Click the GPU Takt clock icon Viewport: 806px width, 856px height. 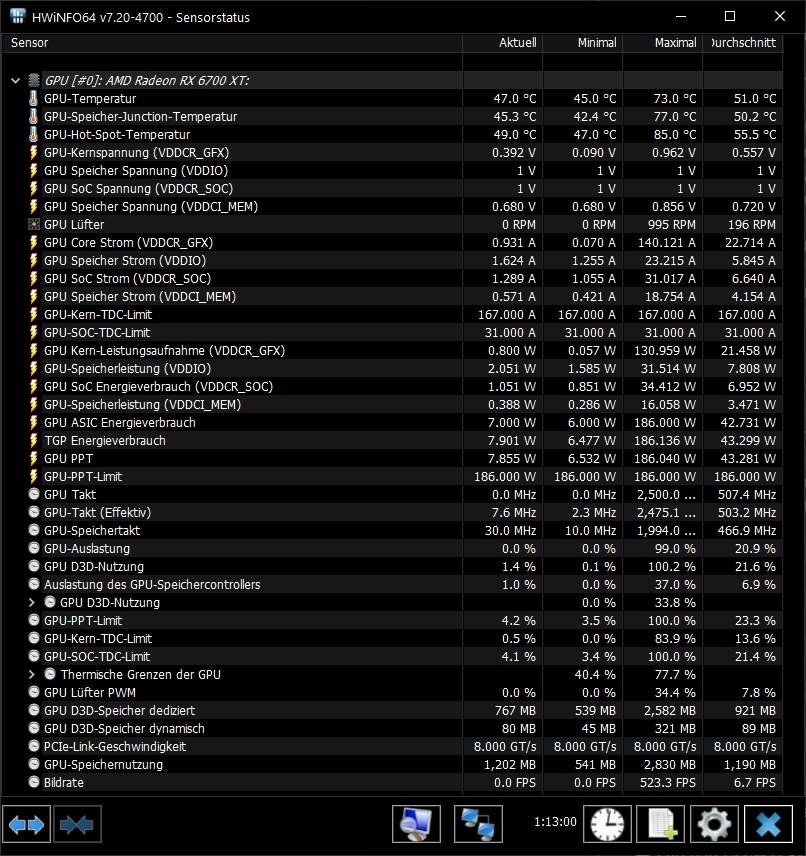click(34, 494)
